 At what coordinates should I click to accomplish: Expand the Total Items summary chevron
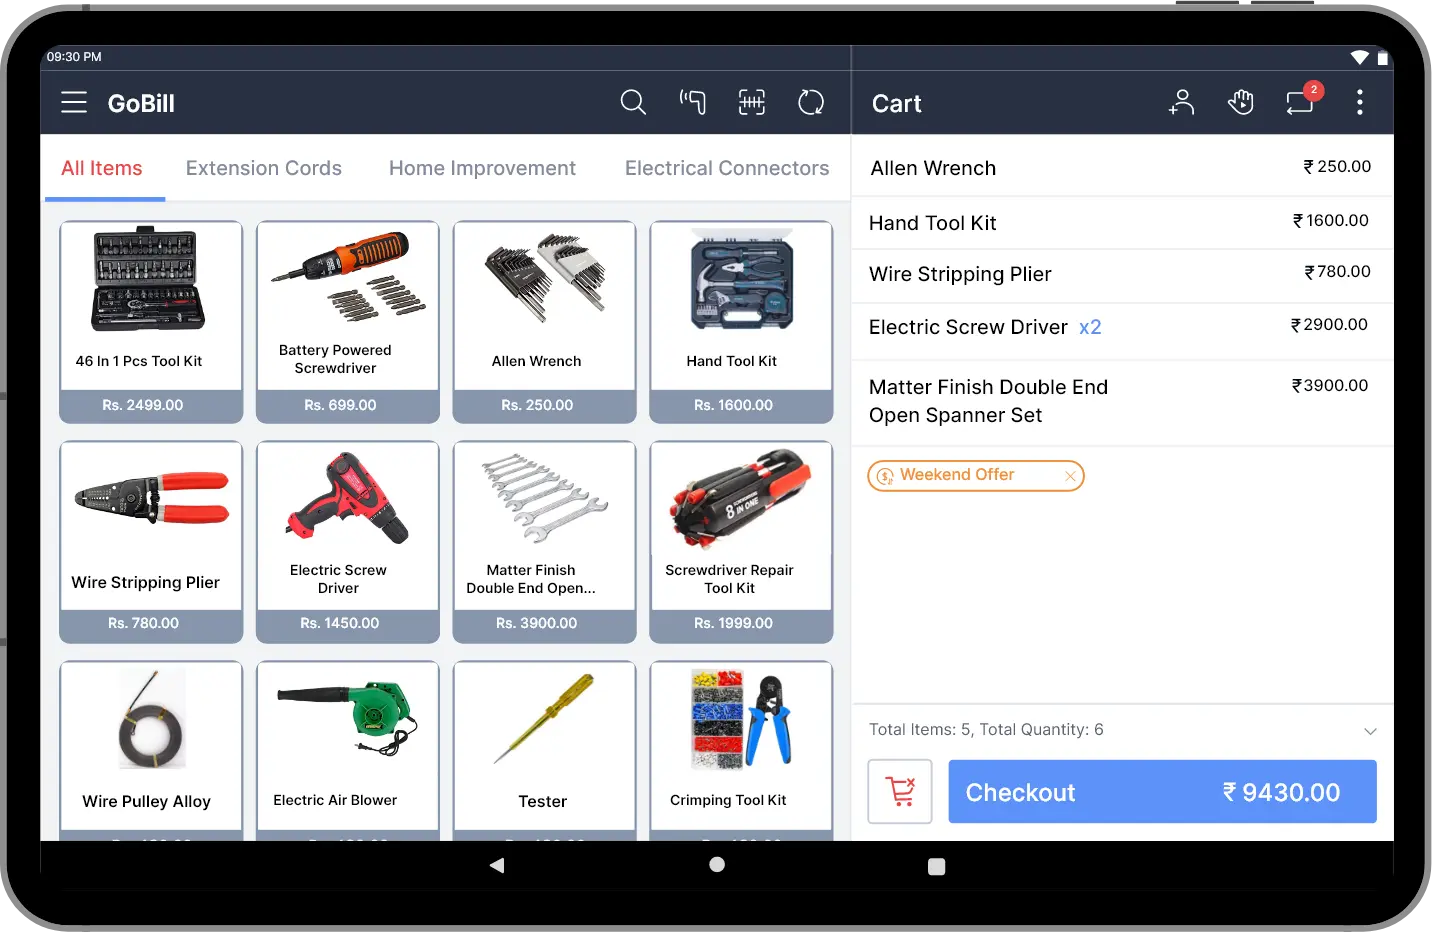(1370, 731)
